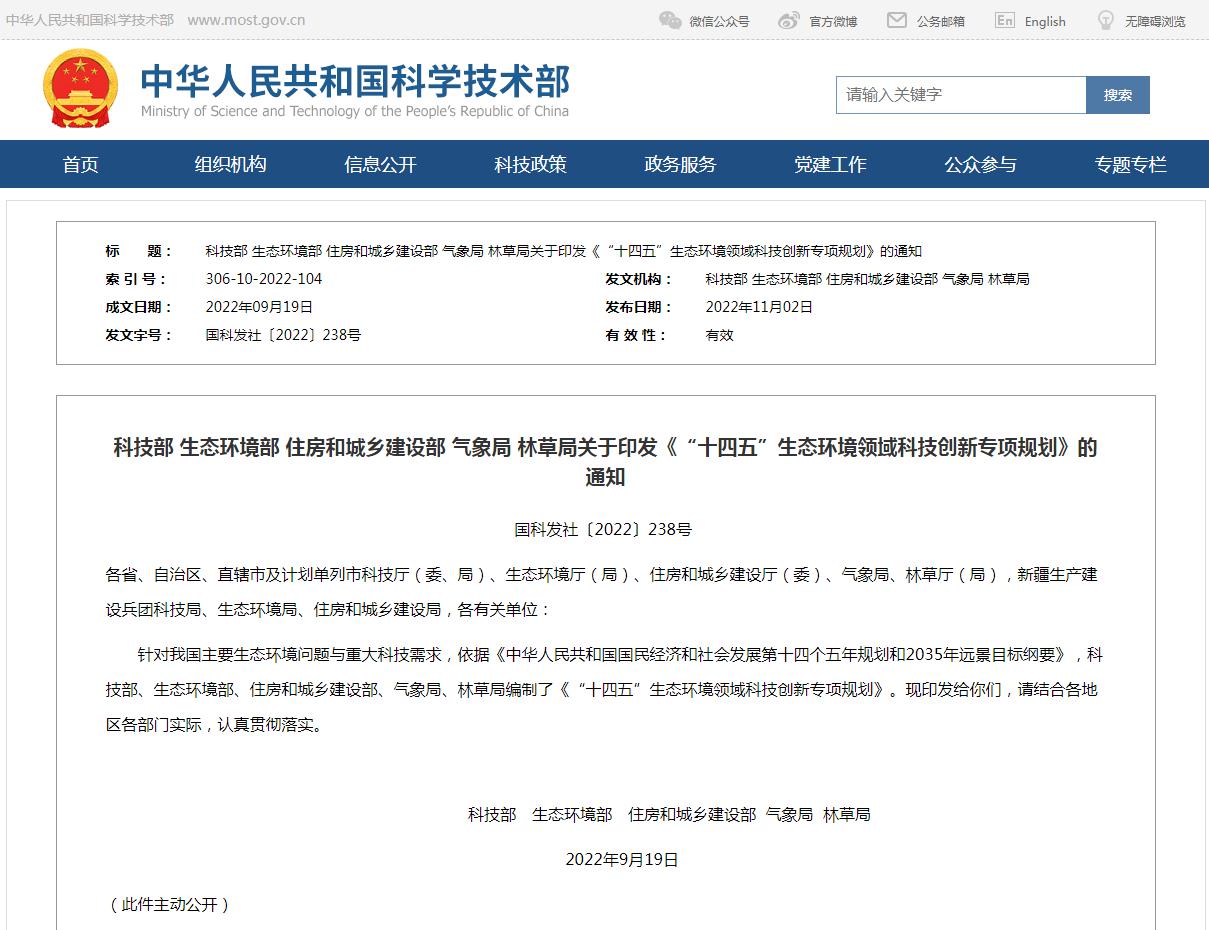
Task: Click the www.most.gov.cn link
Action: pos(246,21)
